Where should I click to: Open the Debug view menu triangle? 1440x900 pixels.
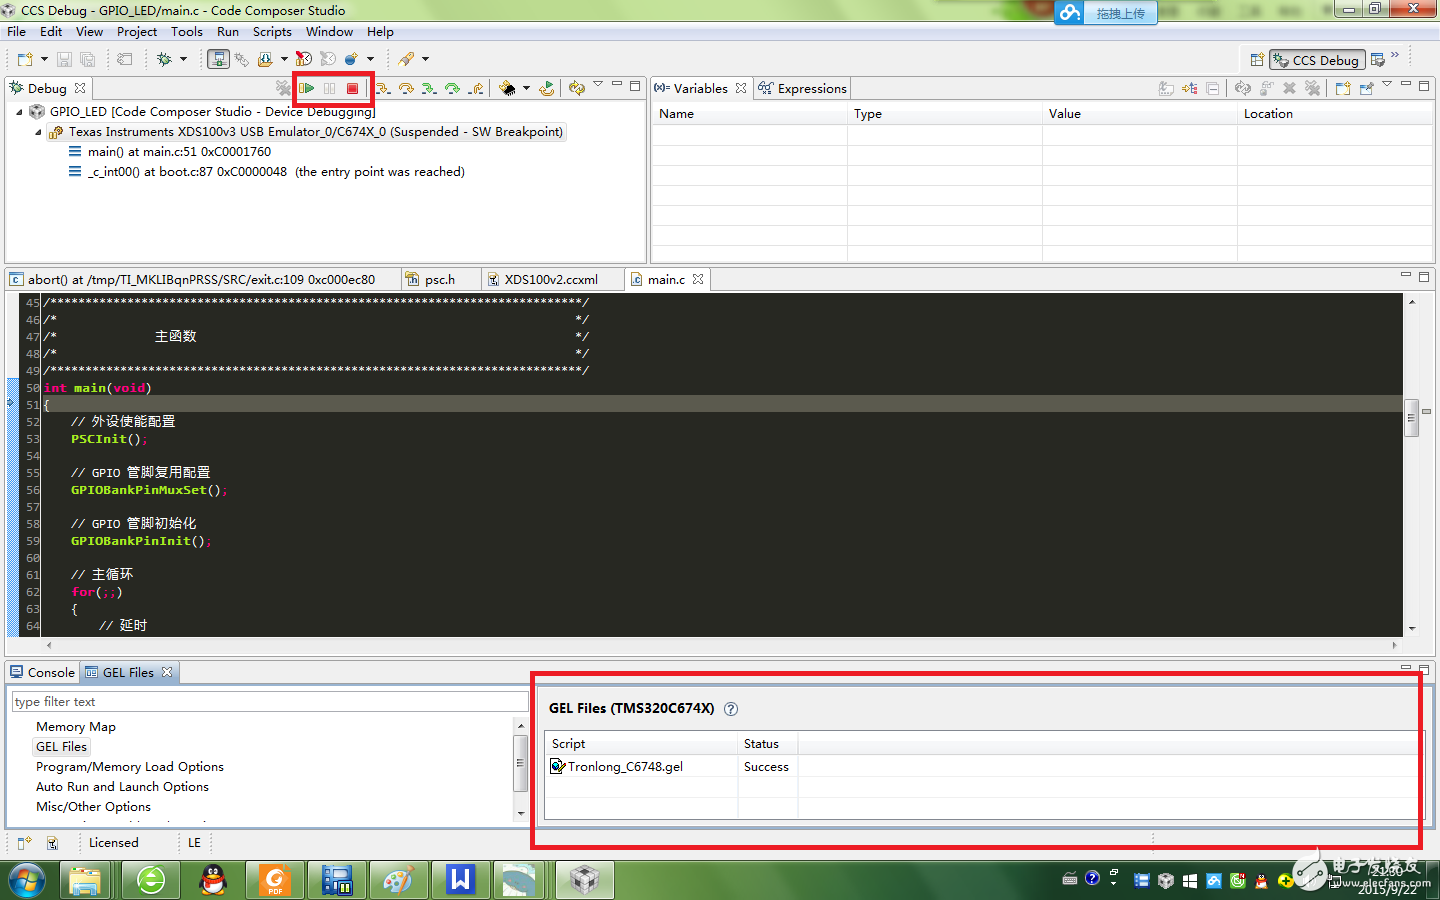[598, 85]
